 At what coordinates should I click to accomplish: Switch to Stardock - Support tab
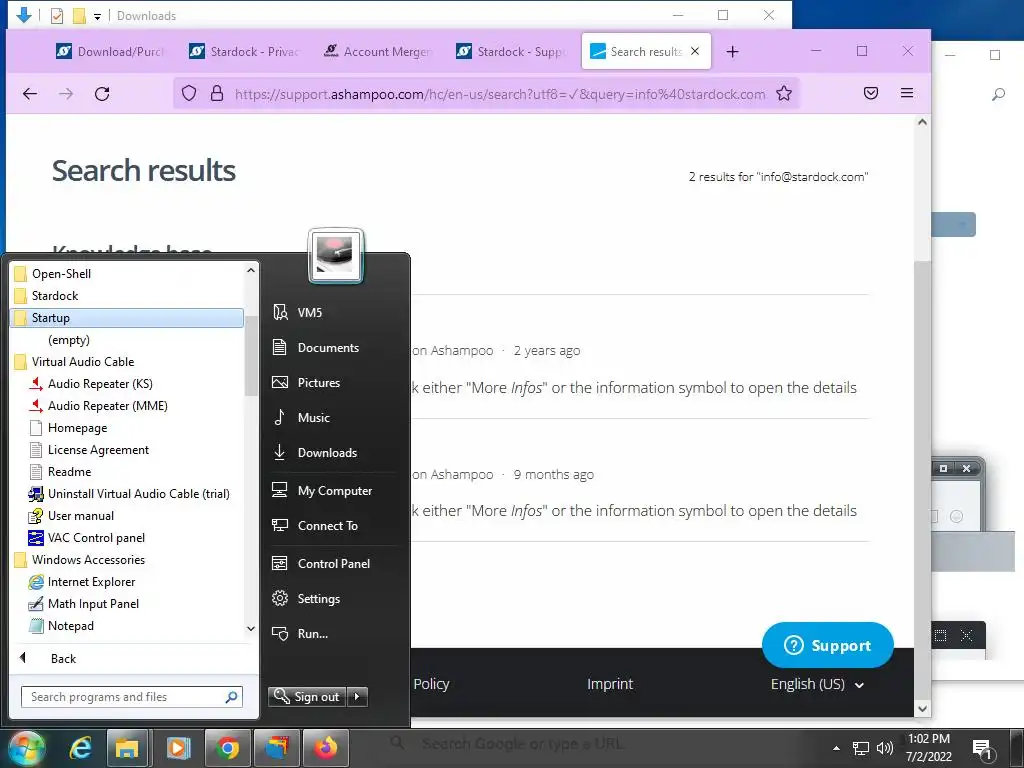pos(511,52)
